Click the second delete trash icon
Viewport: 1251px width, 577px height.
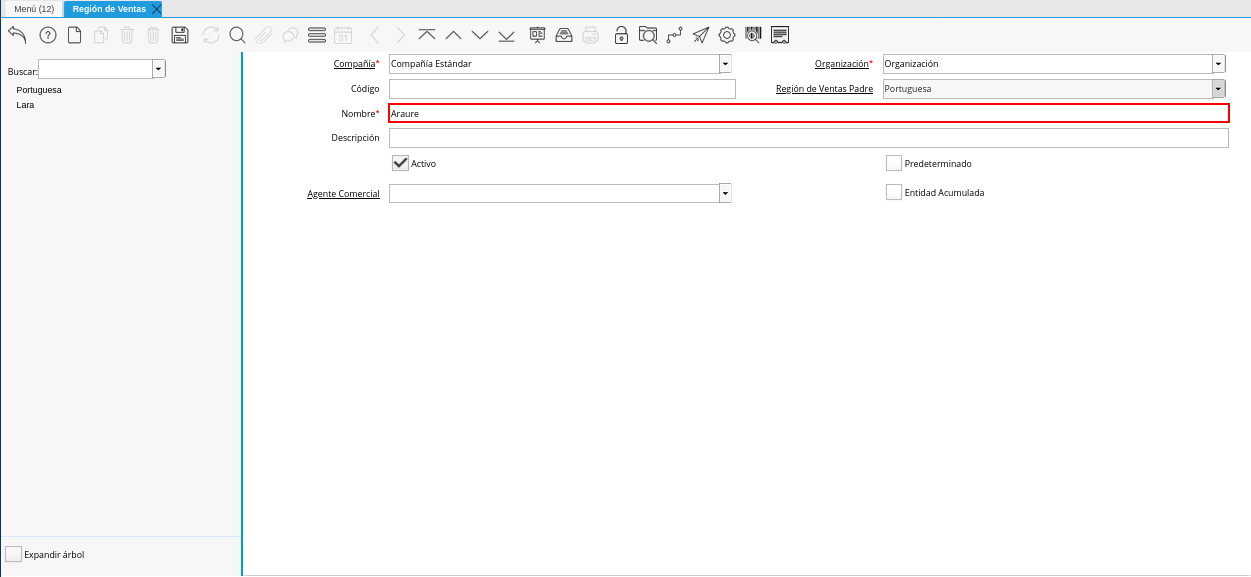coord(153,35)
